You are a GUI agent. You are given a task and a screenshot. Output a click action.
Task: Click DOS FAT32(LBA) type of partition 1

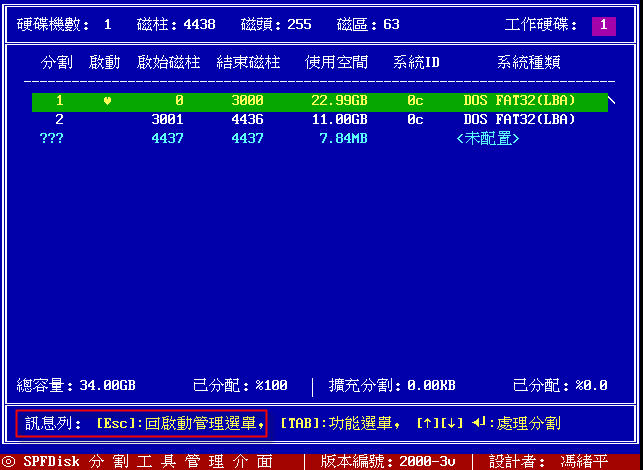(520, 101)
